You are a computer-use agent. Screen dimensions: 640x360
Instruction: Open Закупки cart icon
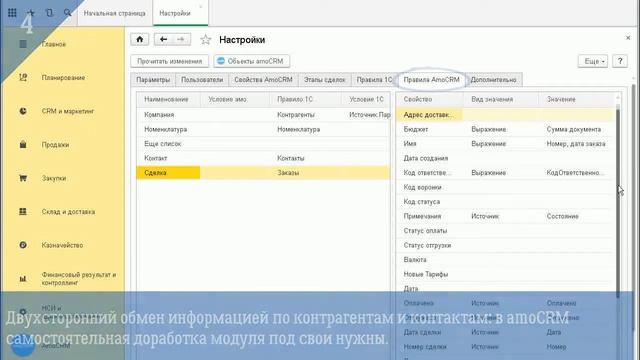coord(23,178)
